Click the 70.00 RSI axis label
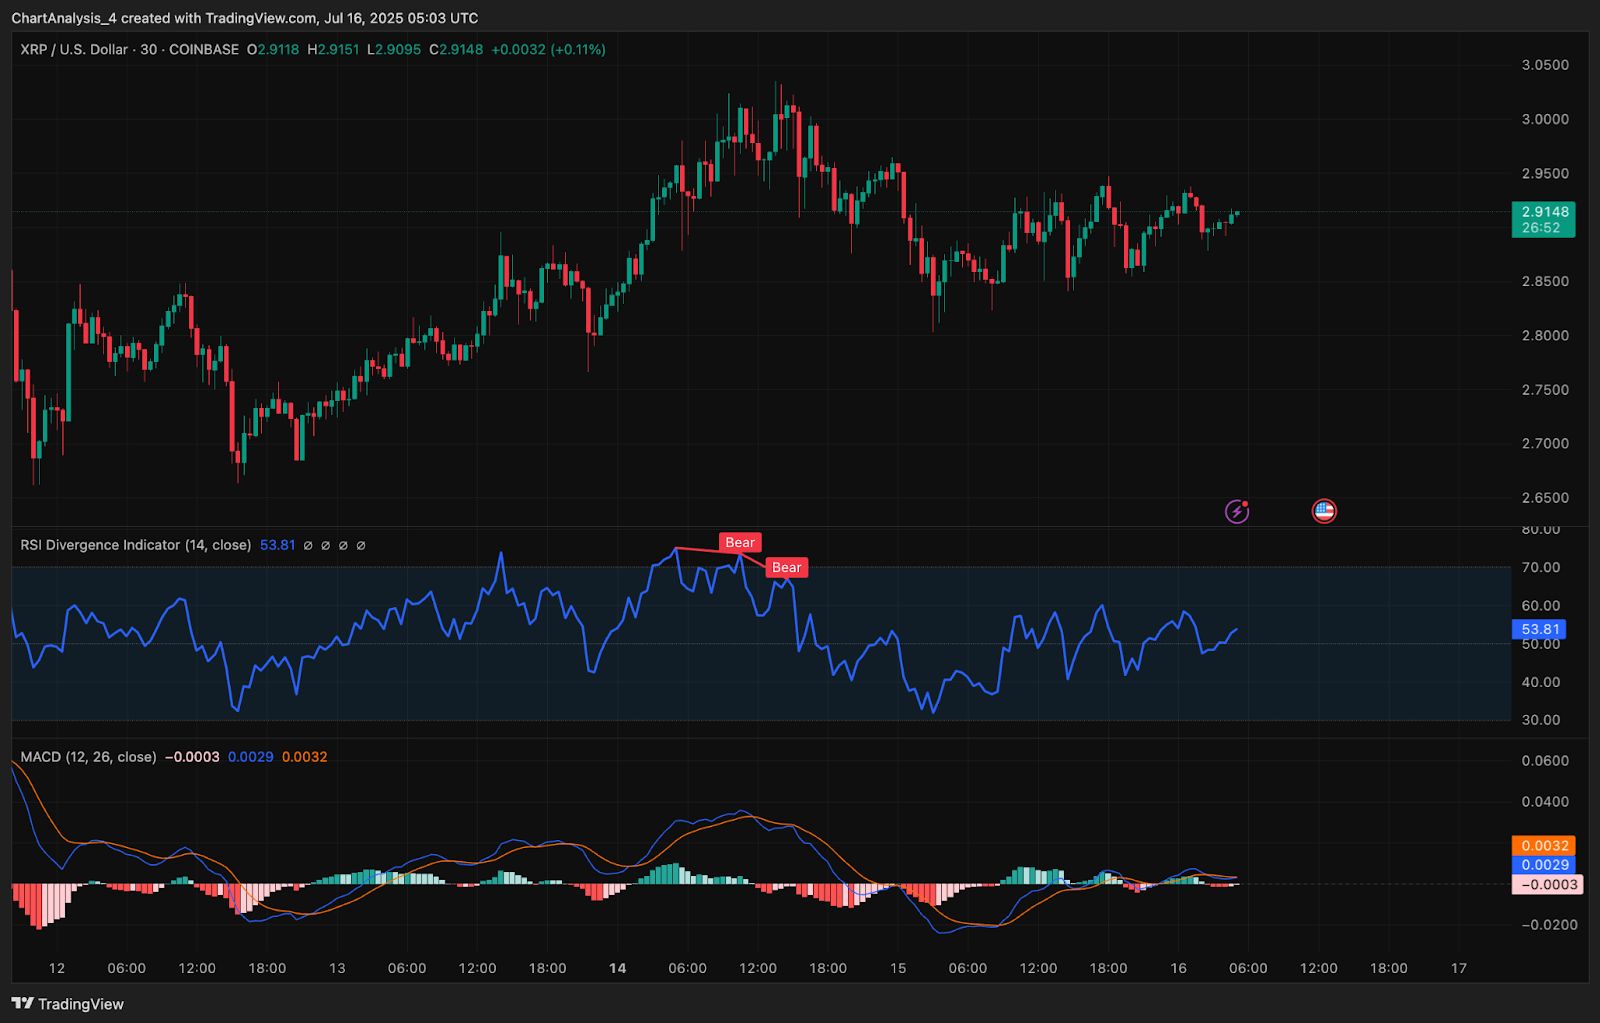 (x=1541, y=567)
